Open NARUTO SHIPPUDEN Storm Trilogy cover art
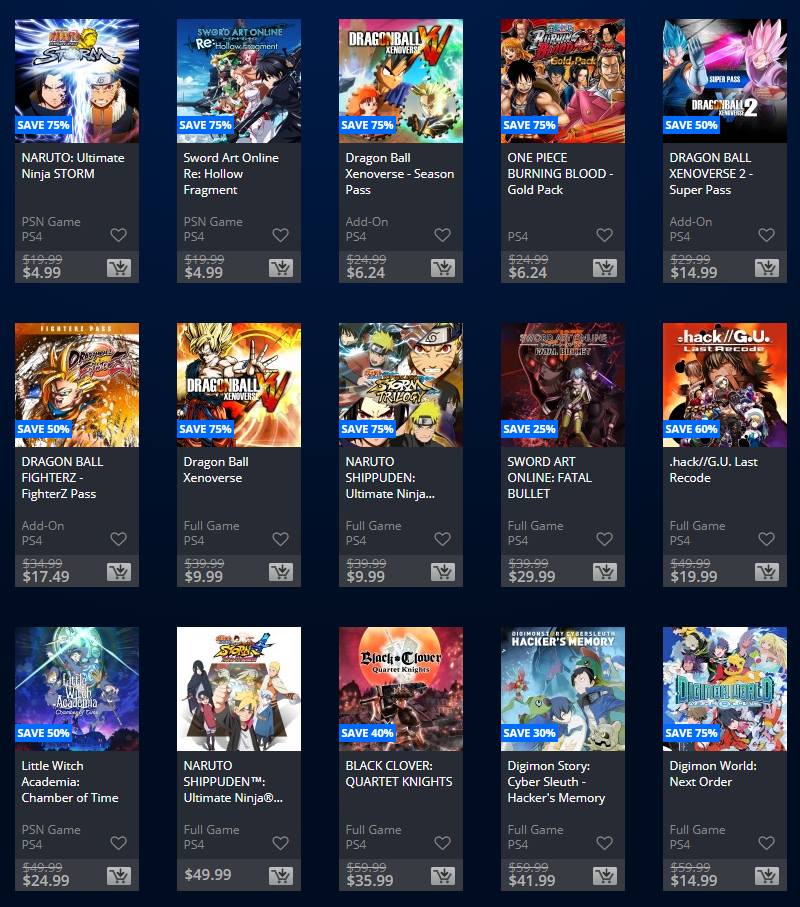 tap(401, 385)
